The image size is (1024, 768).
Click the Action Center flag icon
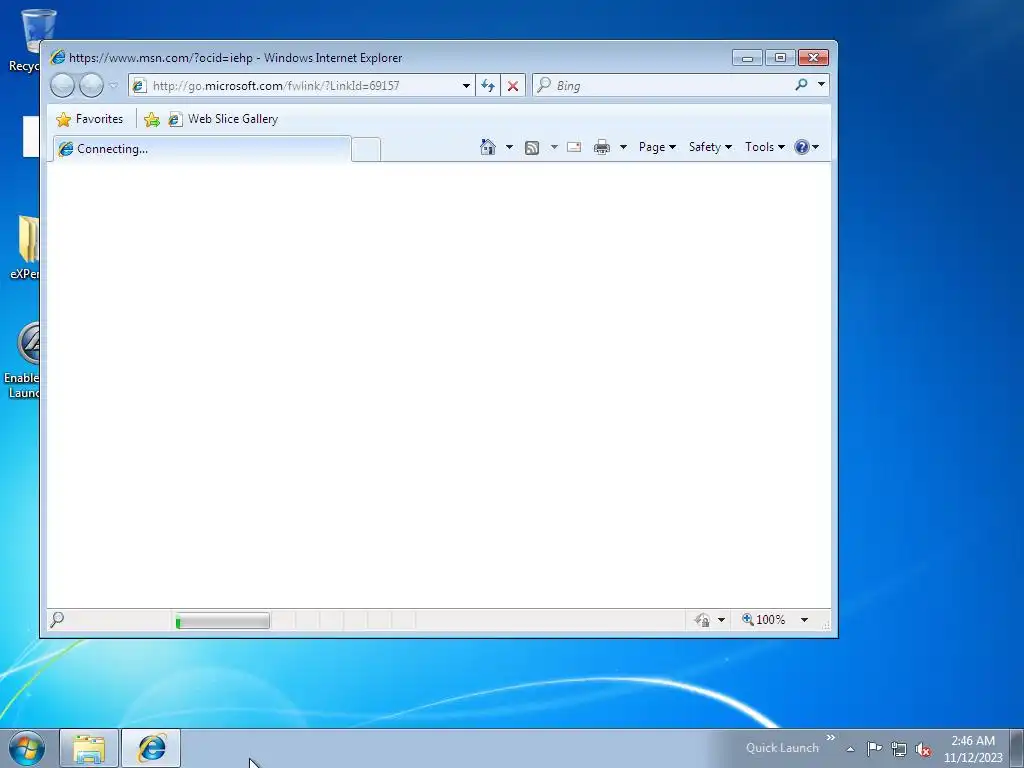(x=874, y=749)
